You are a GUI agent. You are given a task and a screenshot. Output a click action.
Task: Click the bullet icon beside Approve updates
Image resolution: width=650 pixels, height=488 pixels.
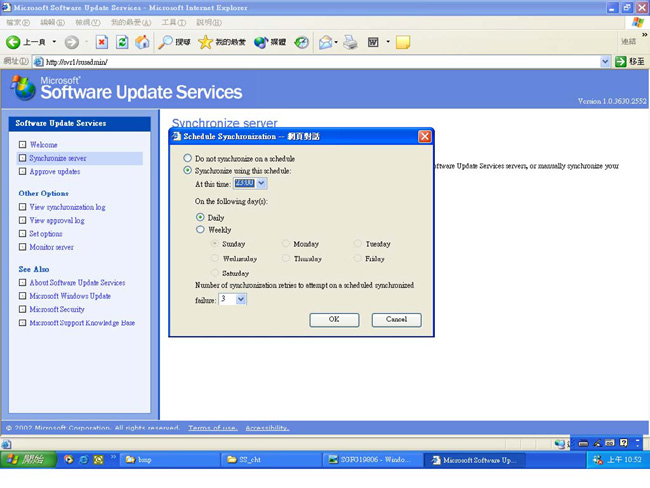click(x=22, y=171)
